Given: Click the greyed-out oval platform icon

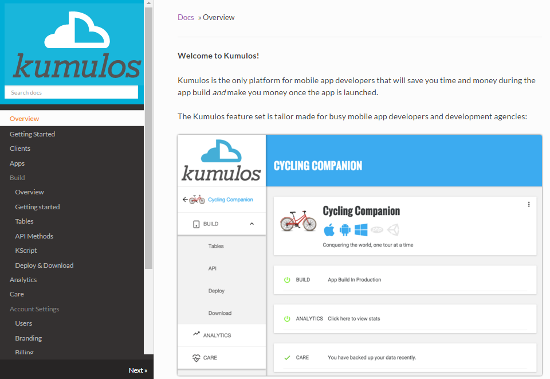Looking at the screenshot, I should click(x=377, y=230).
